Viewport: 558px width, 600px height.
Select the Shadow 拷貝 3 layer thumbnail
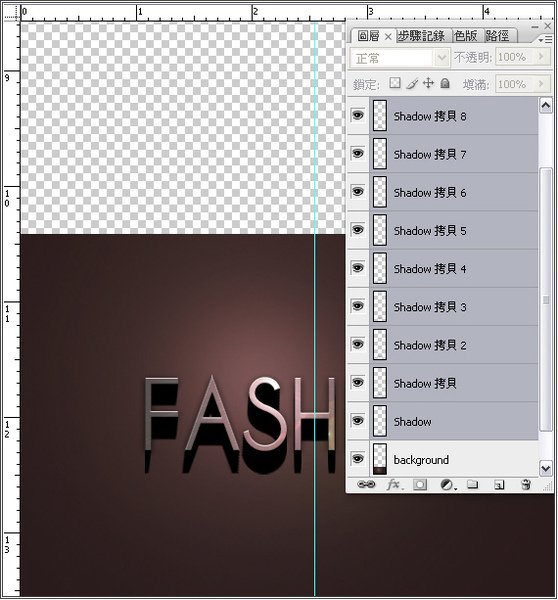pos(380,306)
